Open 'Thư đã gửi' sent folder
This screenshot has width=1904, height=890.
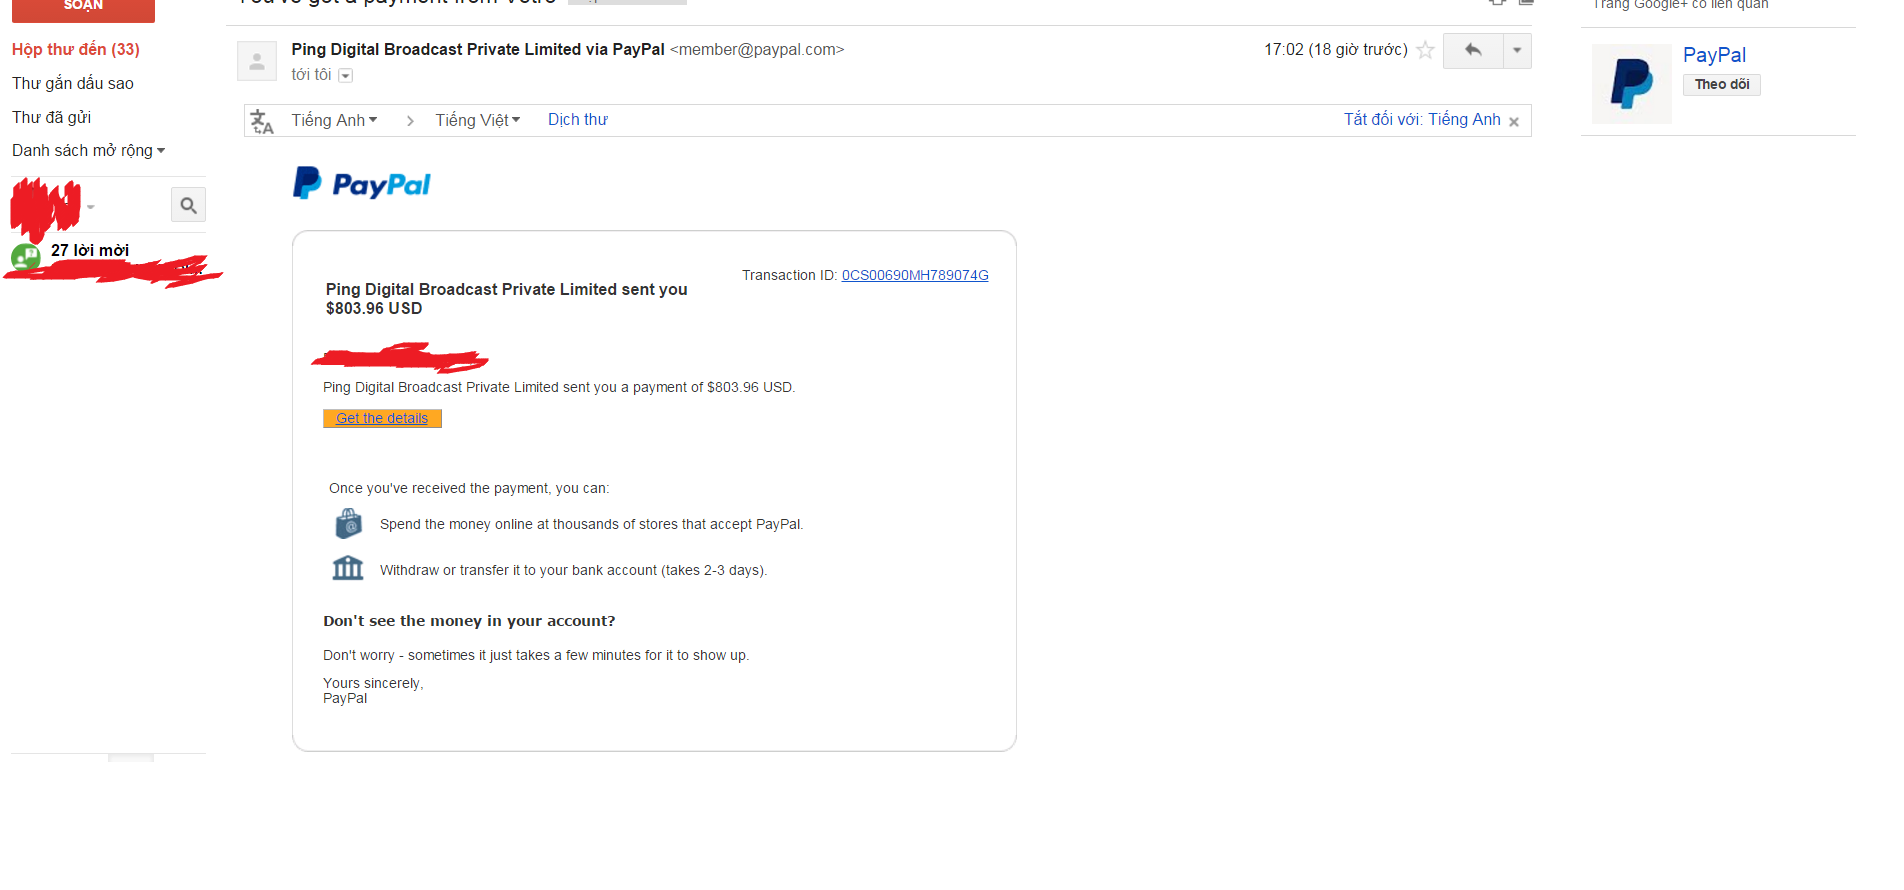(x=52, y=117)
